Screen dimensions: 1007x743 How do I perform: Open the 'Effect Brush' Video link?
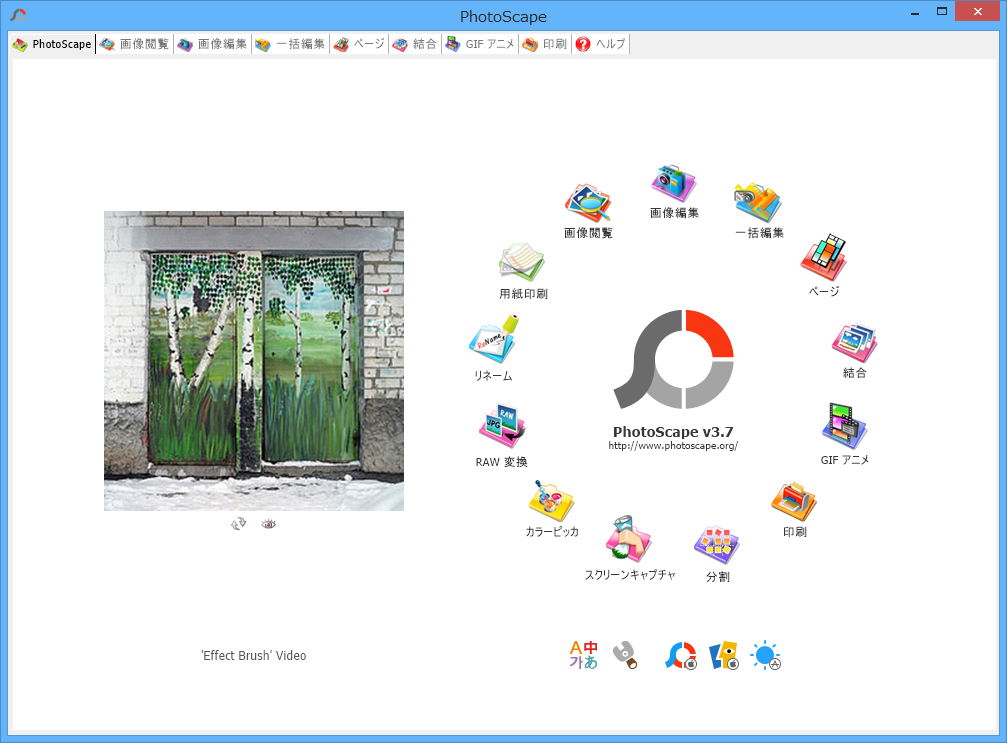254,656
